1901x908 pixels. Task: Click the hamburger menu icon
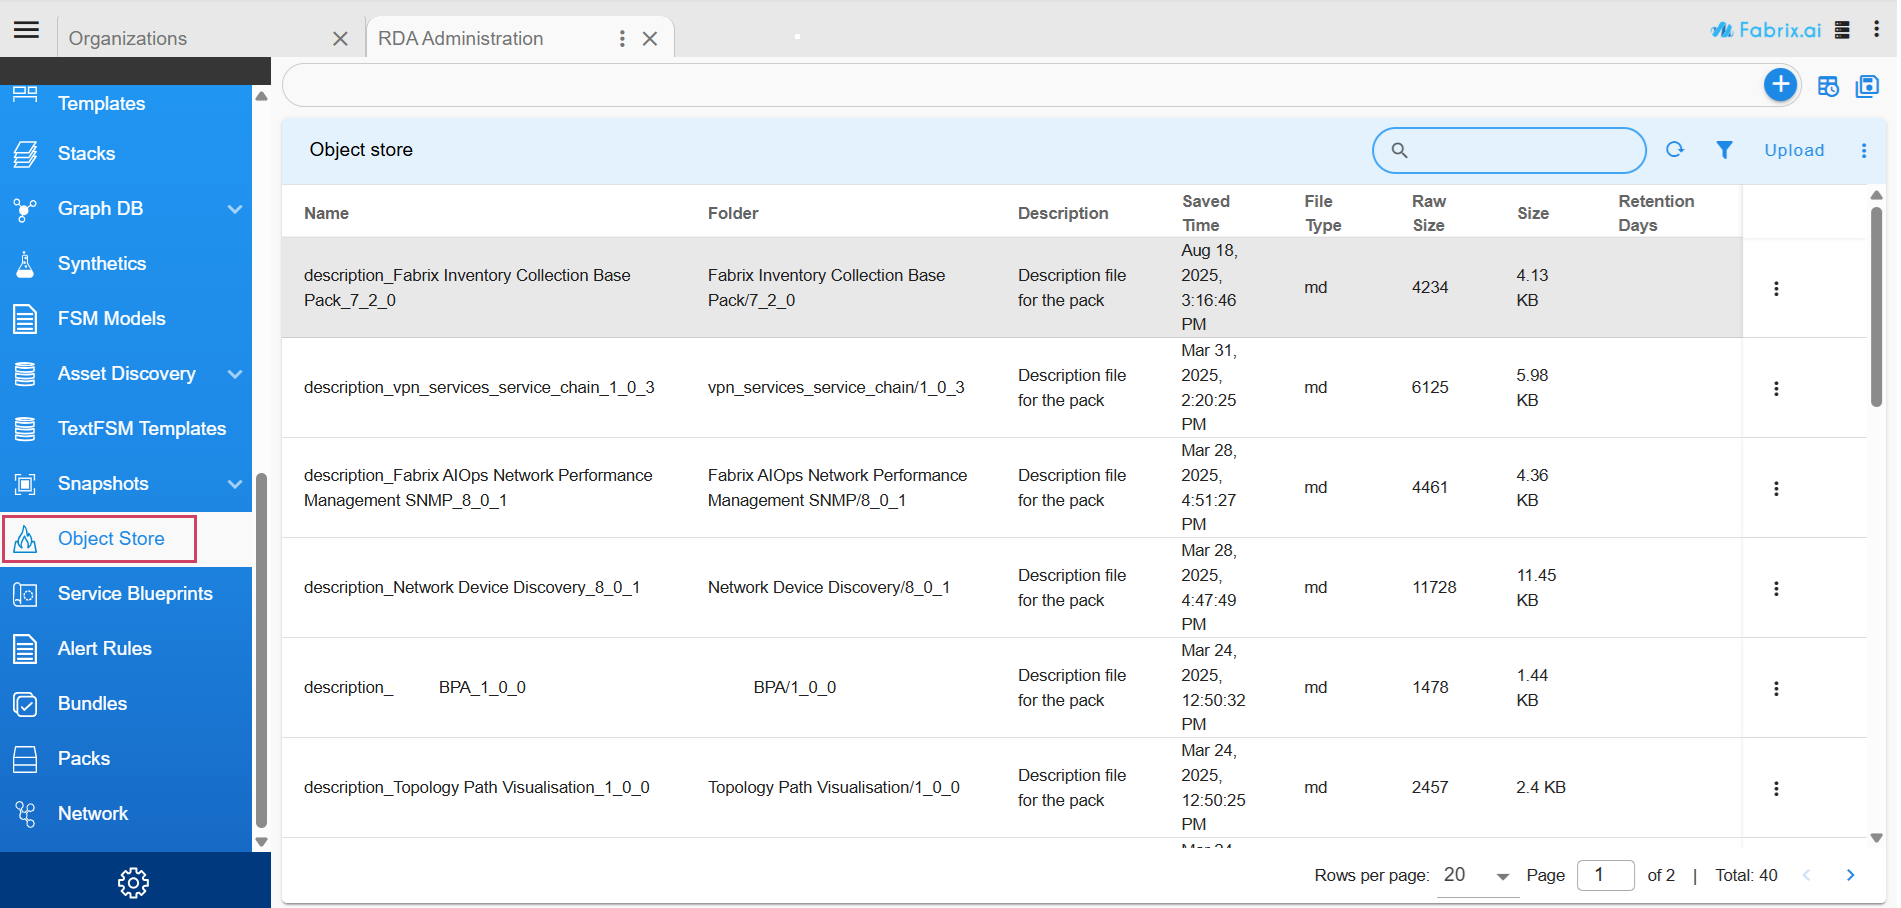tap(27, 30)
